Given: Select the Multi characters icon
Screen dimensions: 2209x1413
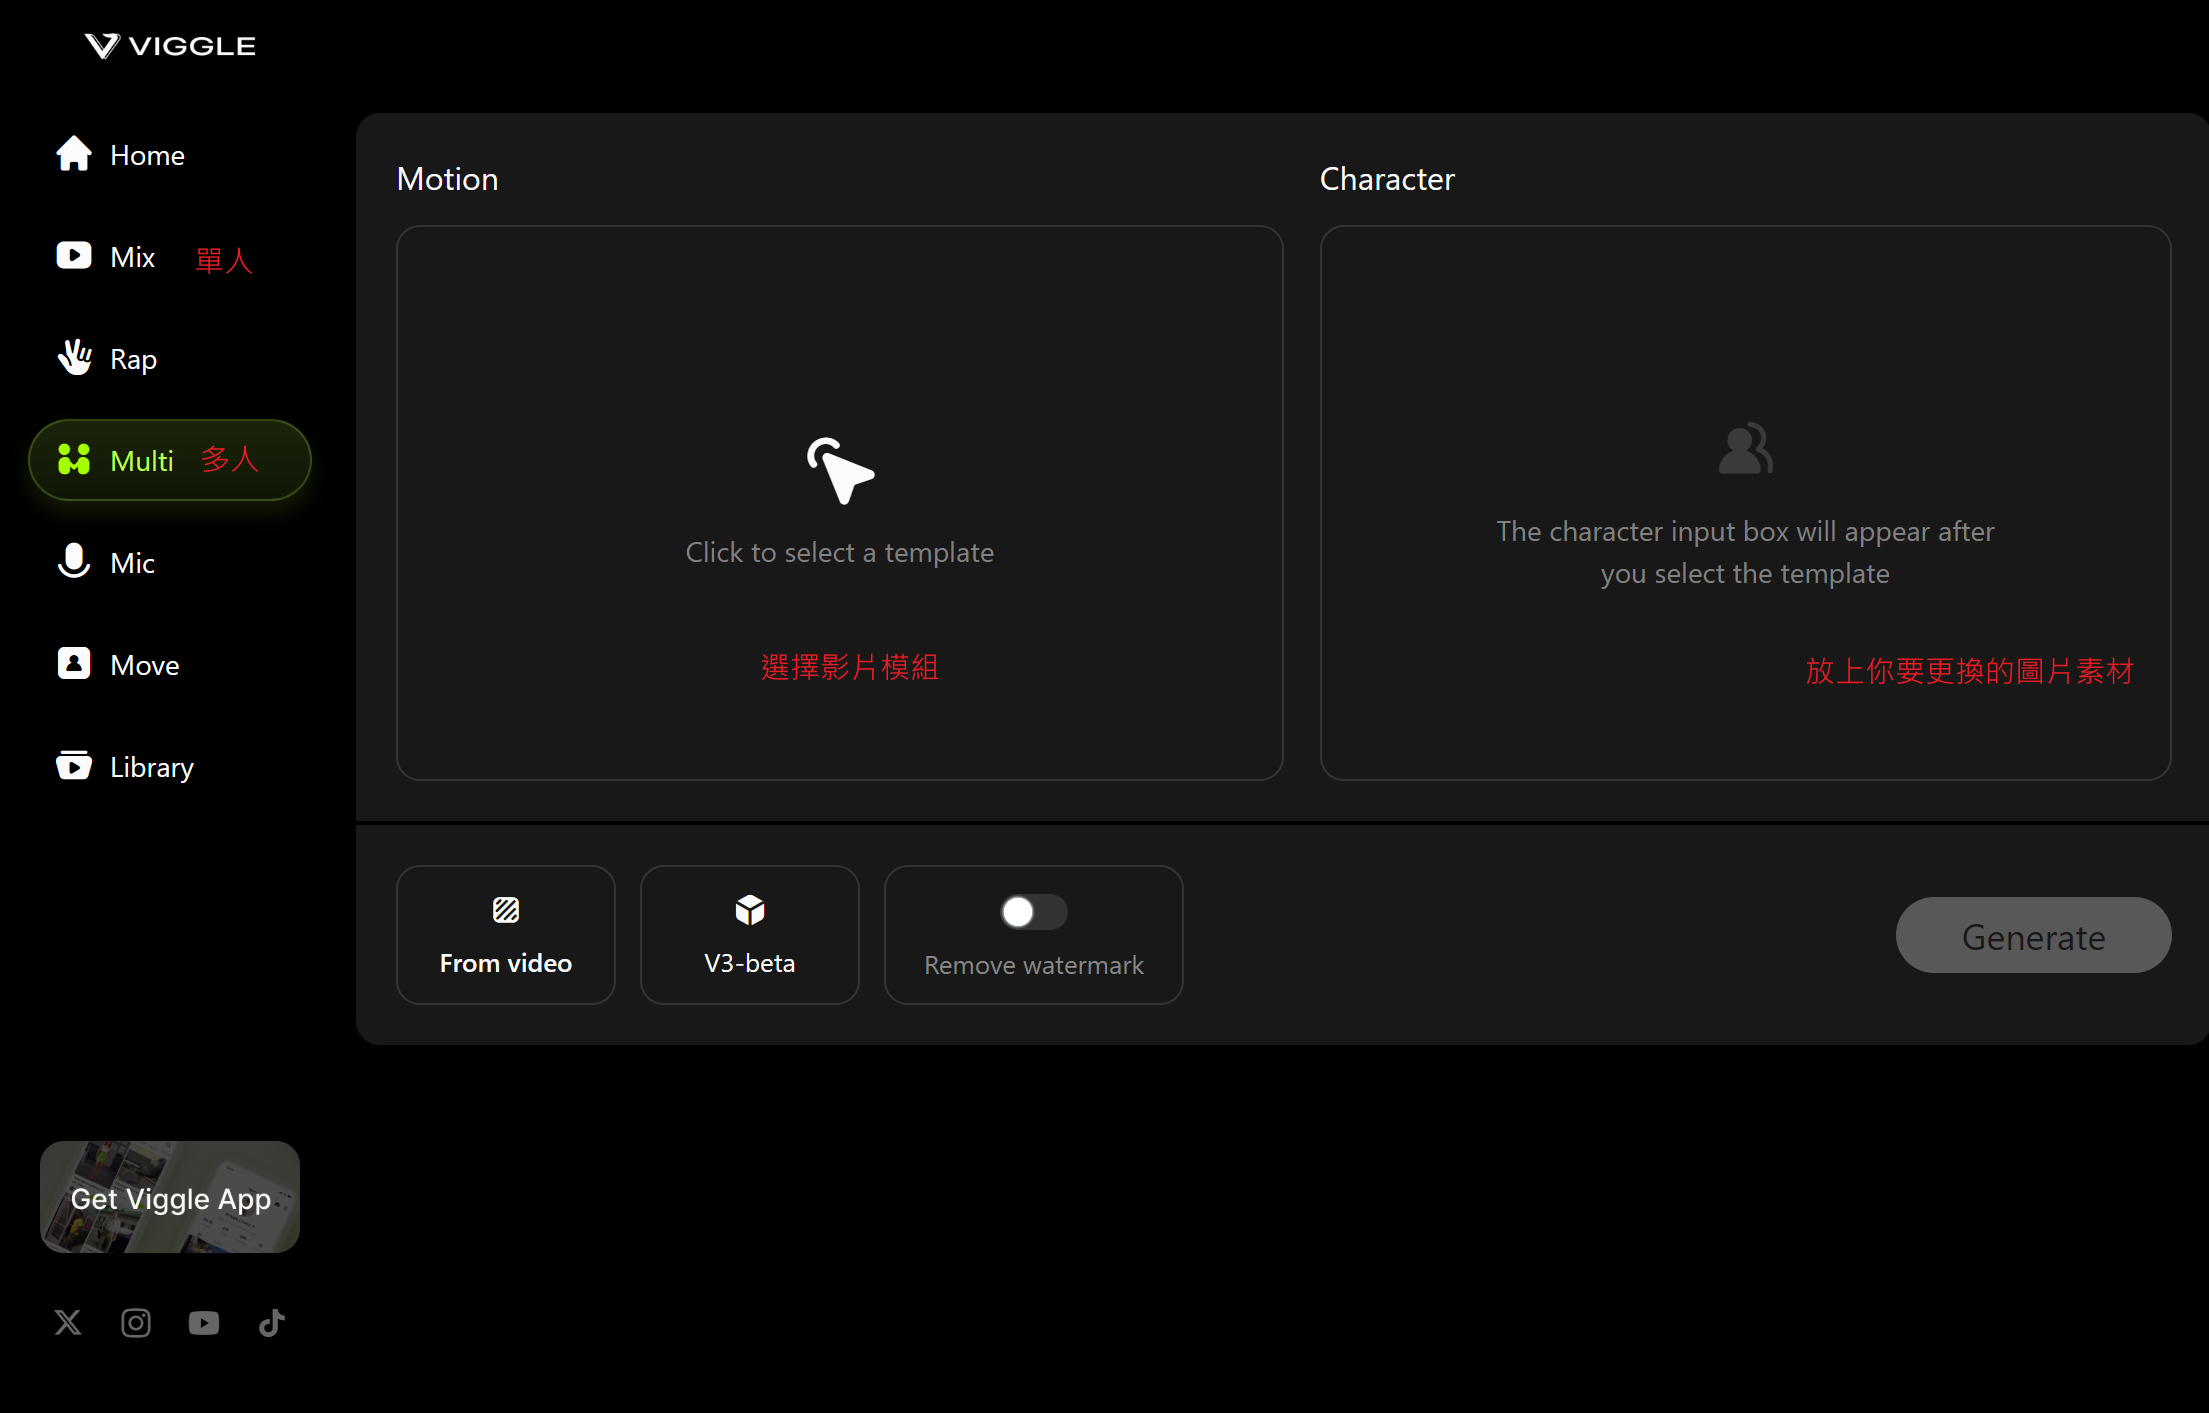Looking at the screenshot, I should click(74, 459).
